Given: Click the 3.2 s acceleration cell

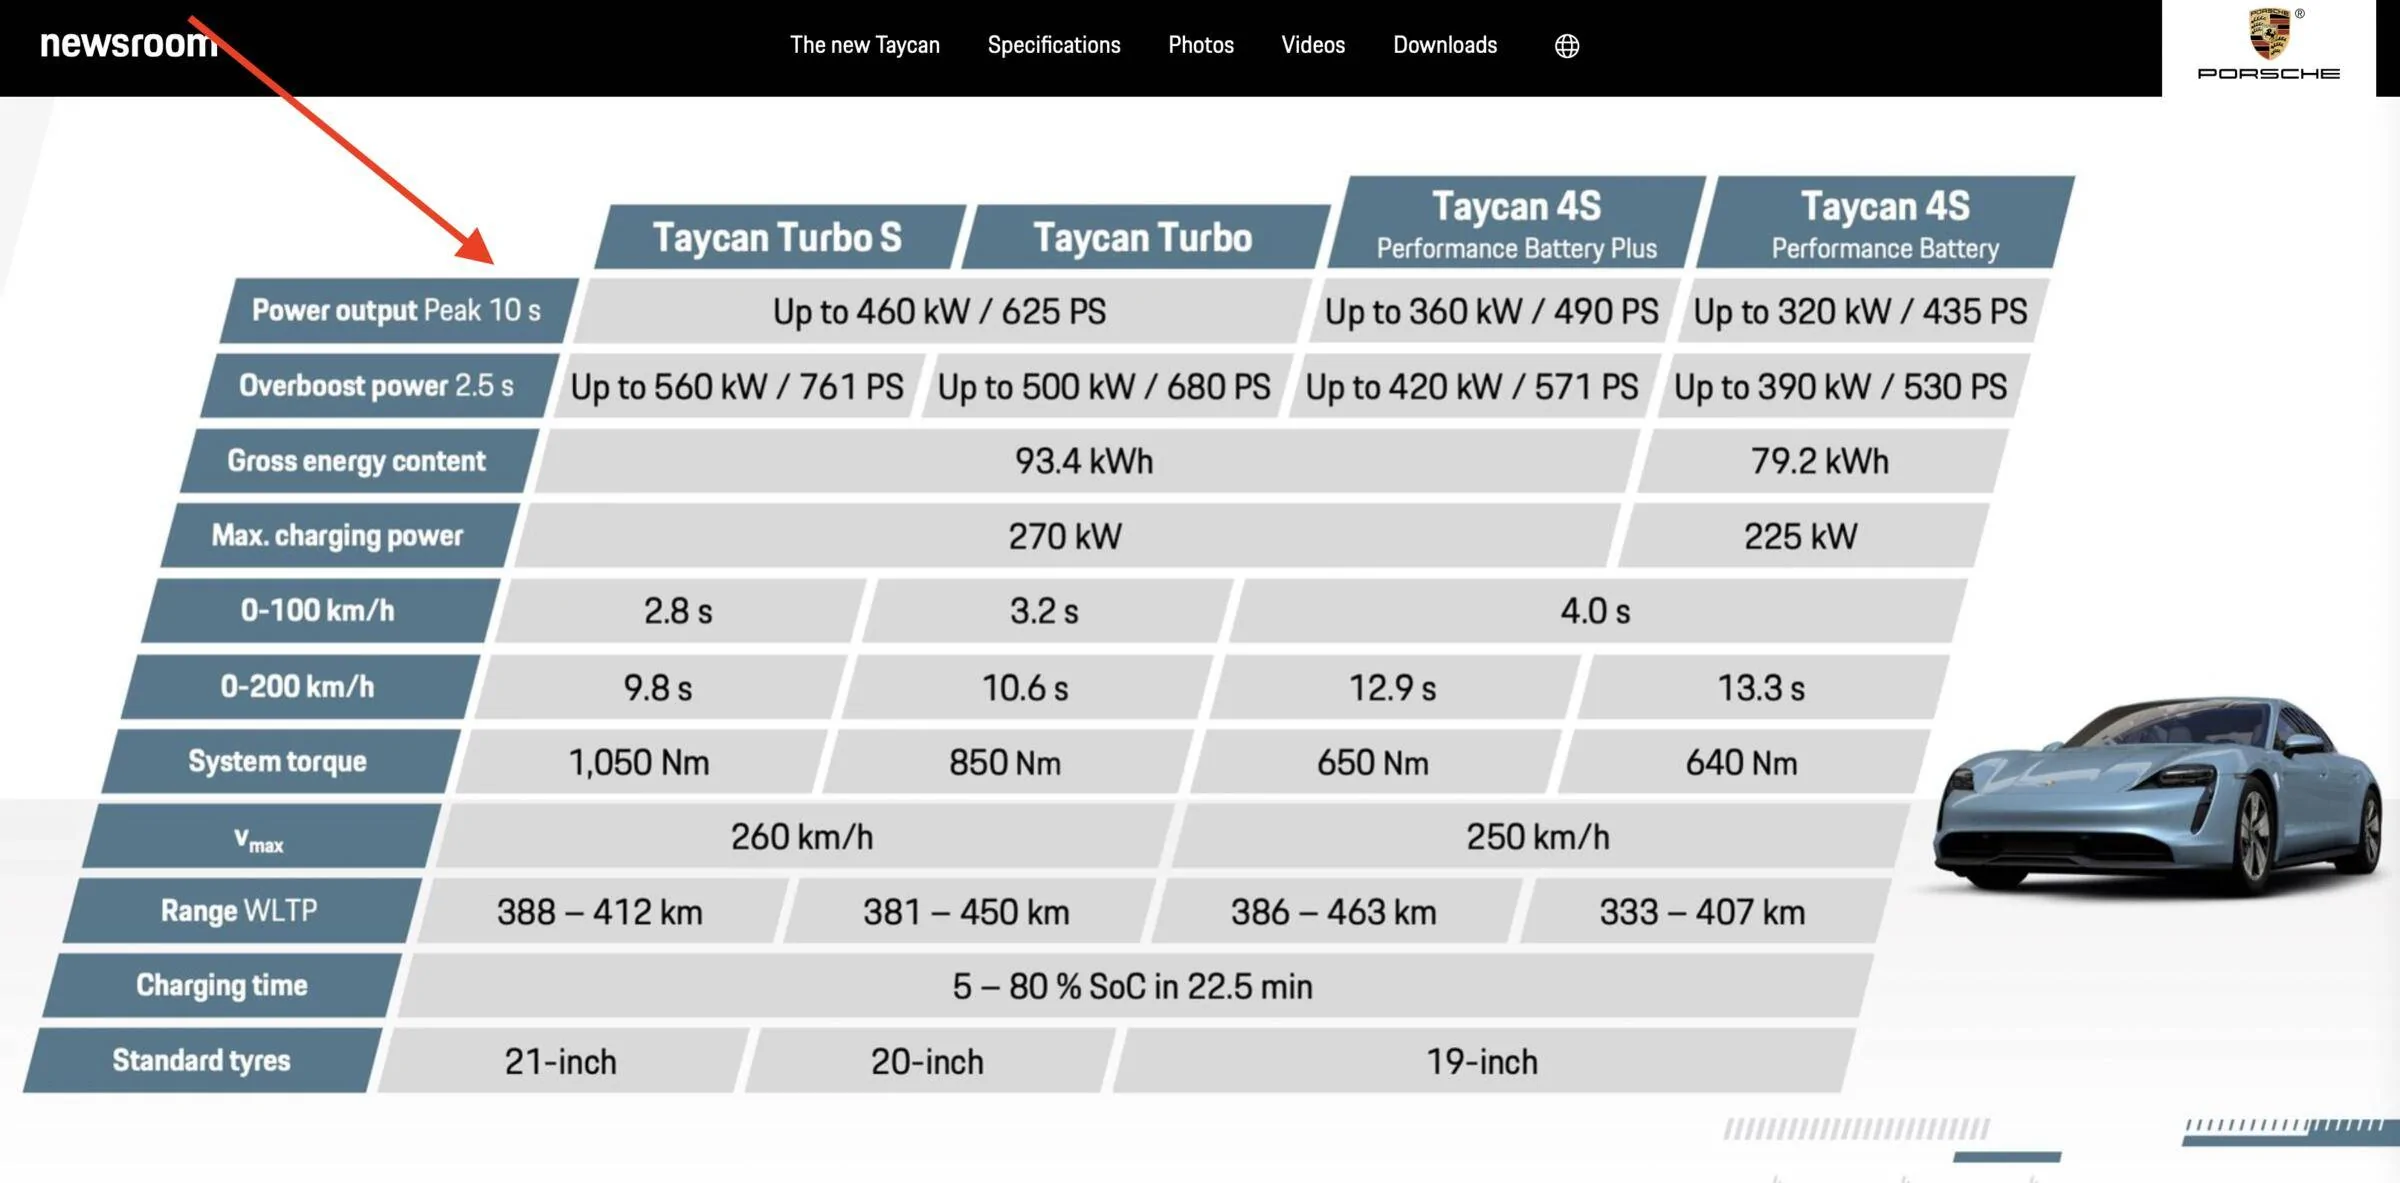Looking at the screenshot, I should (1046, 611).
